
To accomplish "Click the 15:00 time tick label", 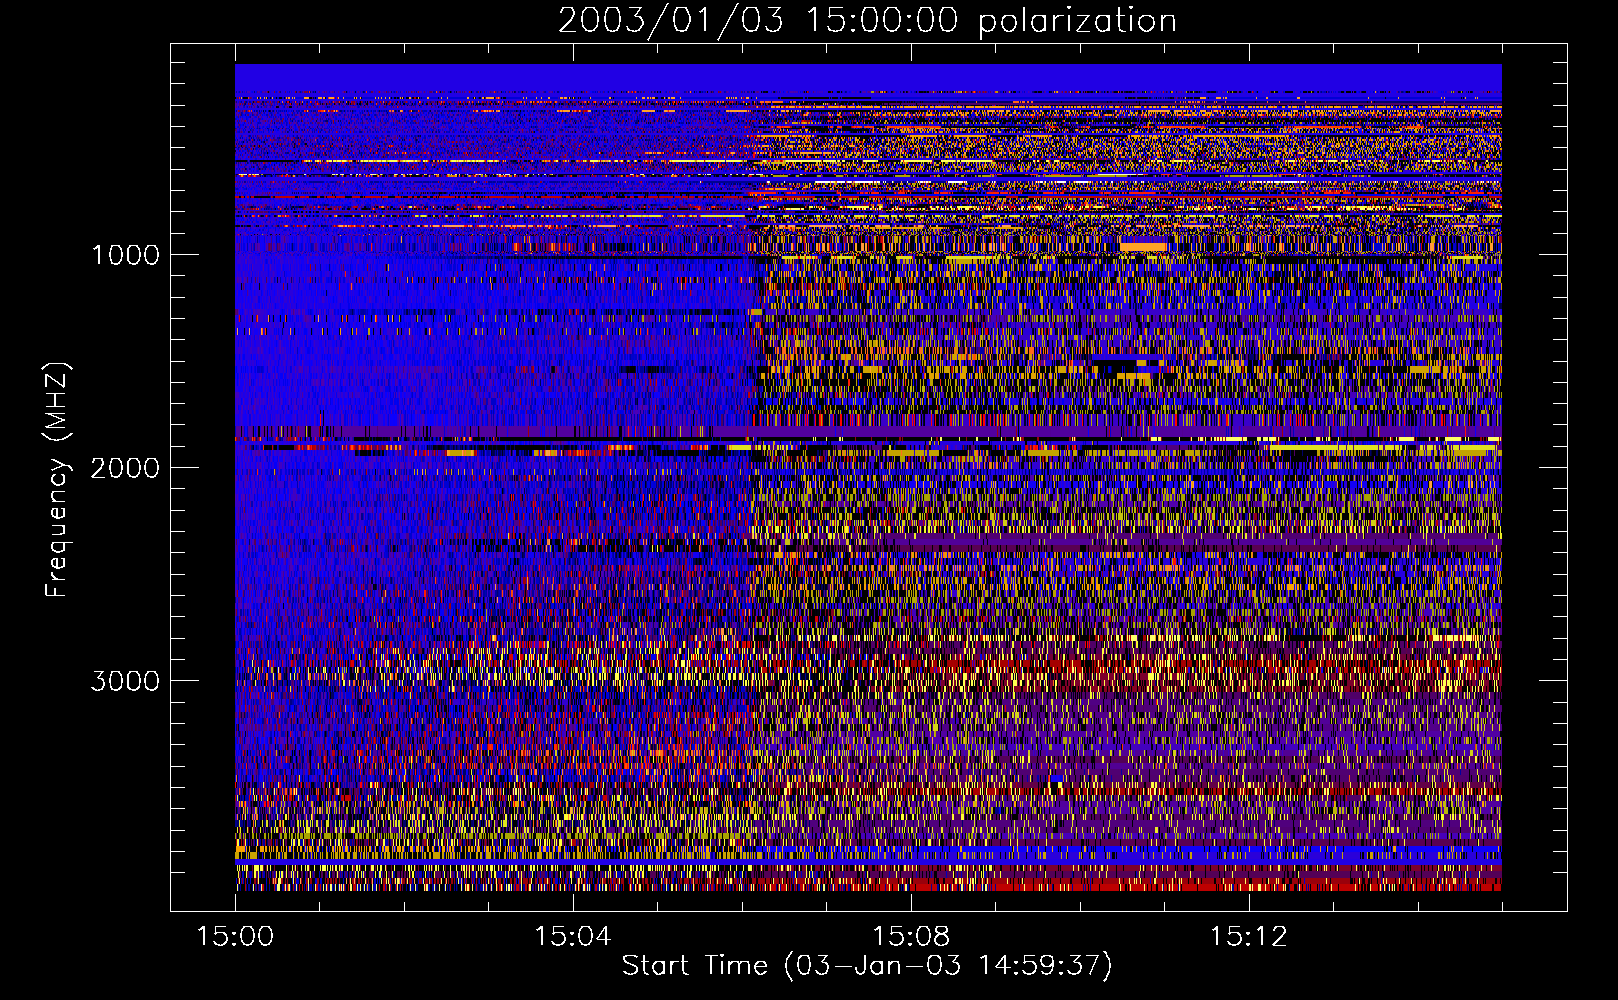I will (x=235, y=937).
